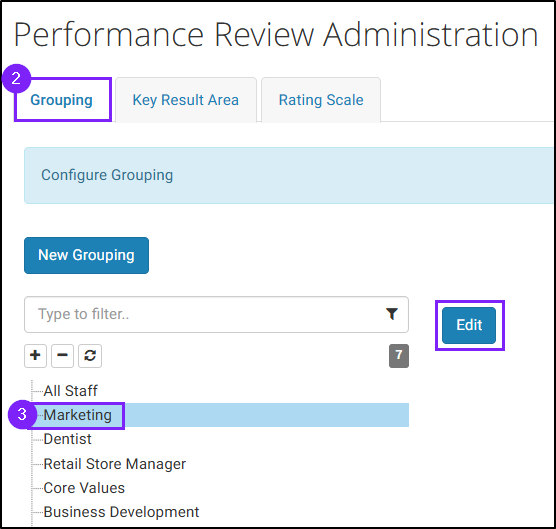The width and height of the screenshot is (556, 529).
Task: Switch to the Key Result Area tab
Action: [186, 100]
